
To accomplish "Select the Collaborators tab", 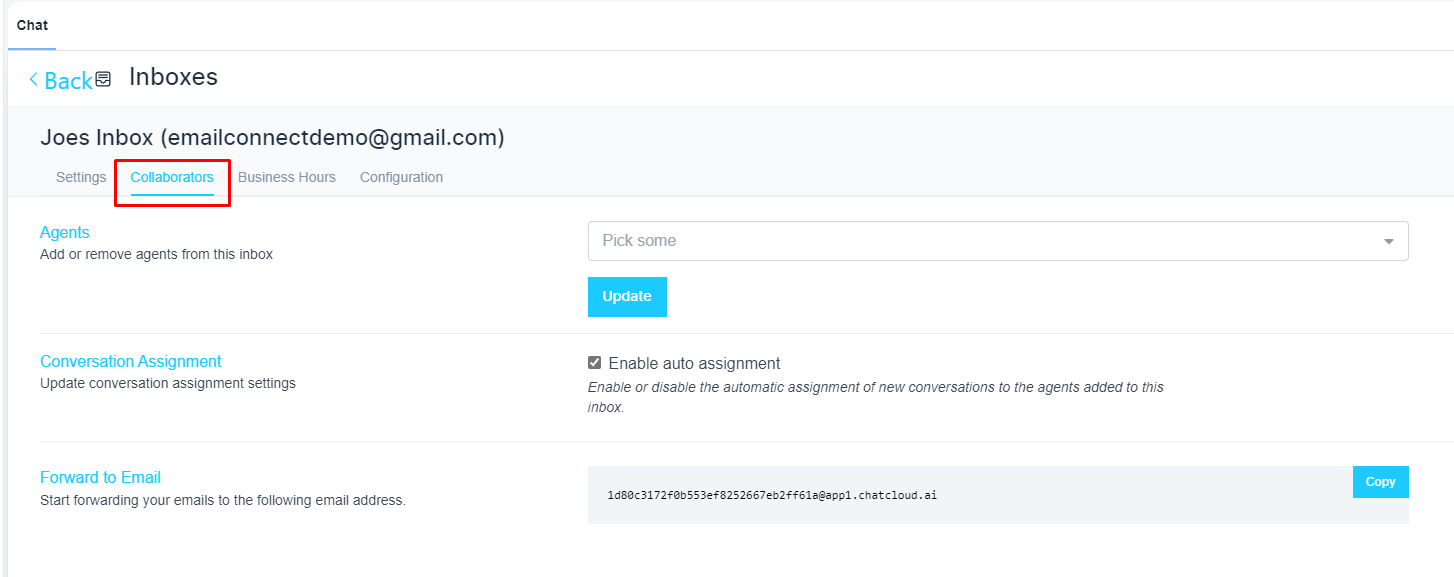I will (172, 177).
